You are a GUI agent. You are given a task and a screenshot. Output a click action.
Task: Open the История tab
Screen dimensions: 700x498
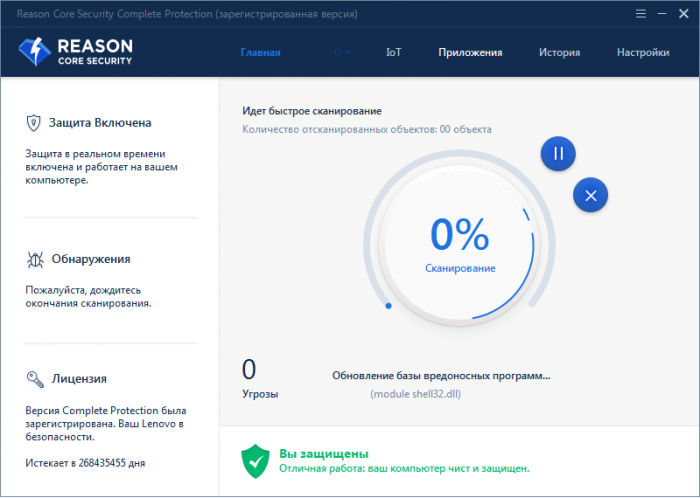click(x=559, y=52)
